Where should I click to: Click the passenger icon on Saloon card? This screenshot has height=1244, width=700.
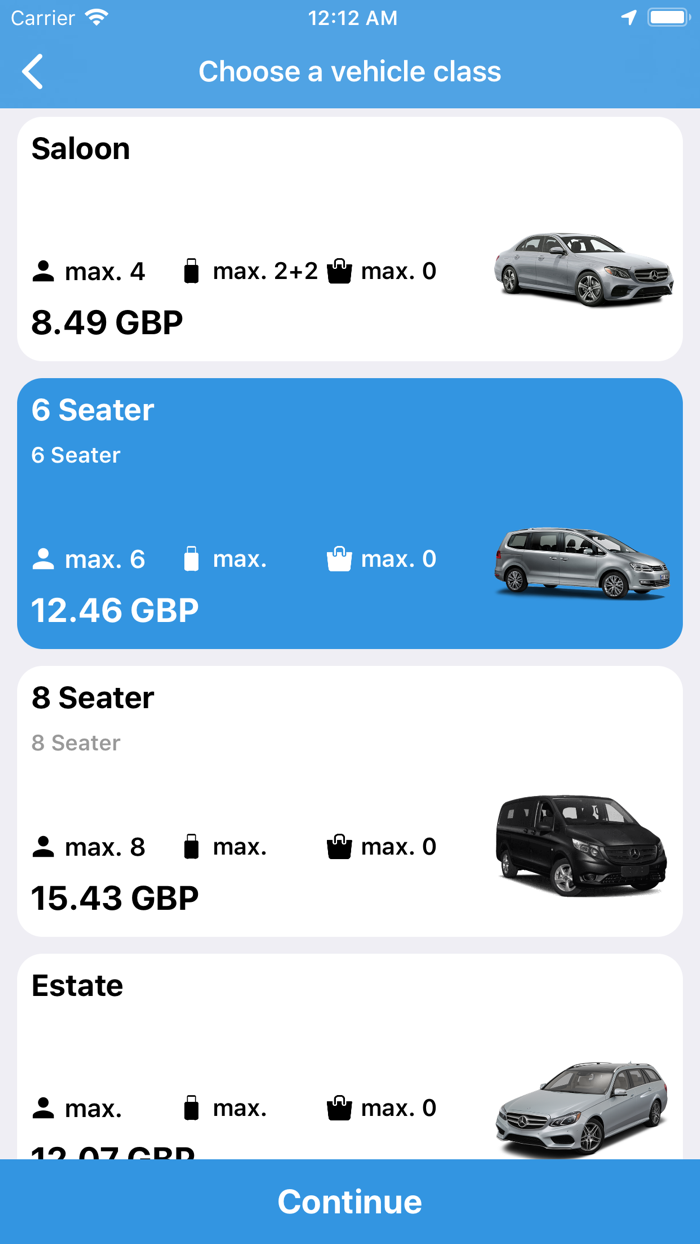tap(43, 271)
